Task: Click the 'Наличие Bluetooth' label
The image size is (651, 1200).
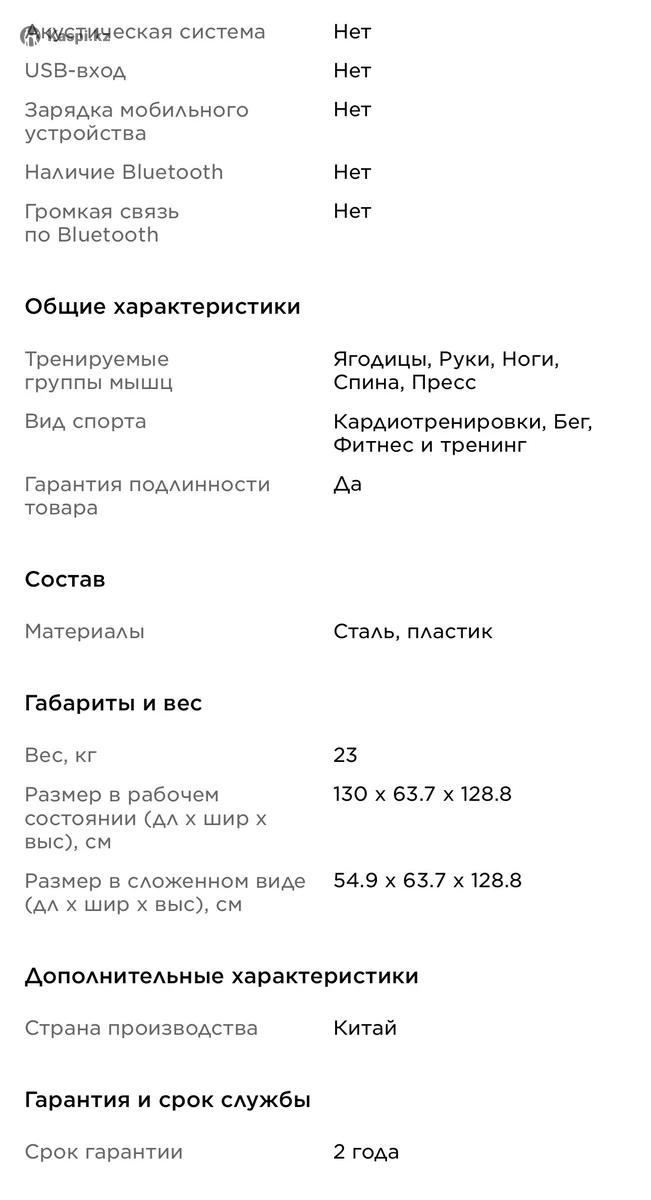Action: (x=124, y=172)
